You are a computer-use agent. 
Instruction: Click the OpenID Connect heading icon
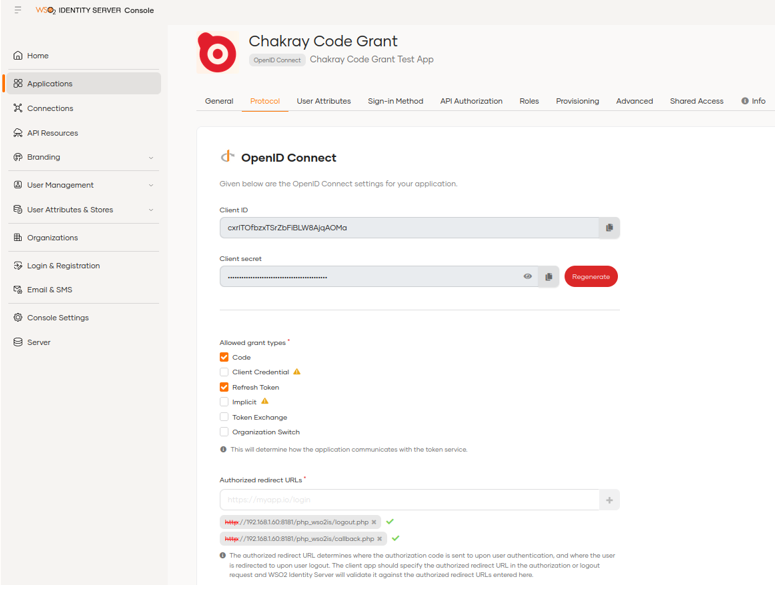(227, 157)
